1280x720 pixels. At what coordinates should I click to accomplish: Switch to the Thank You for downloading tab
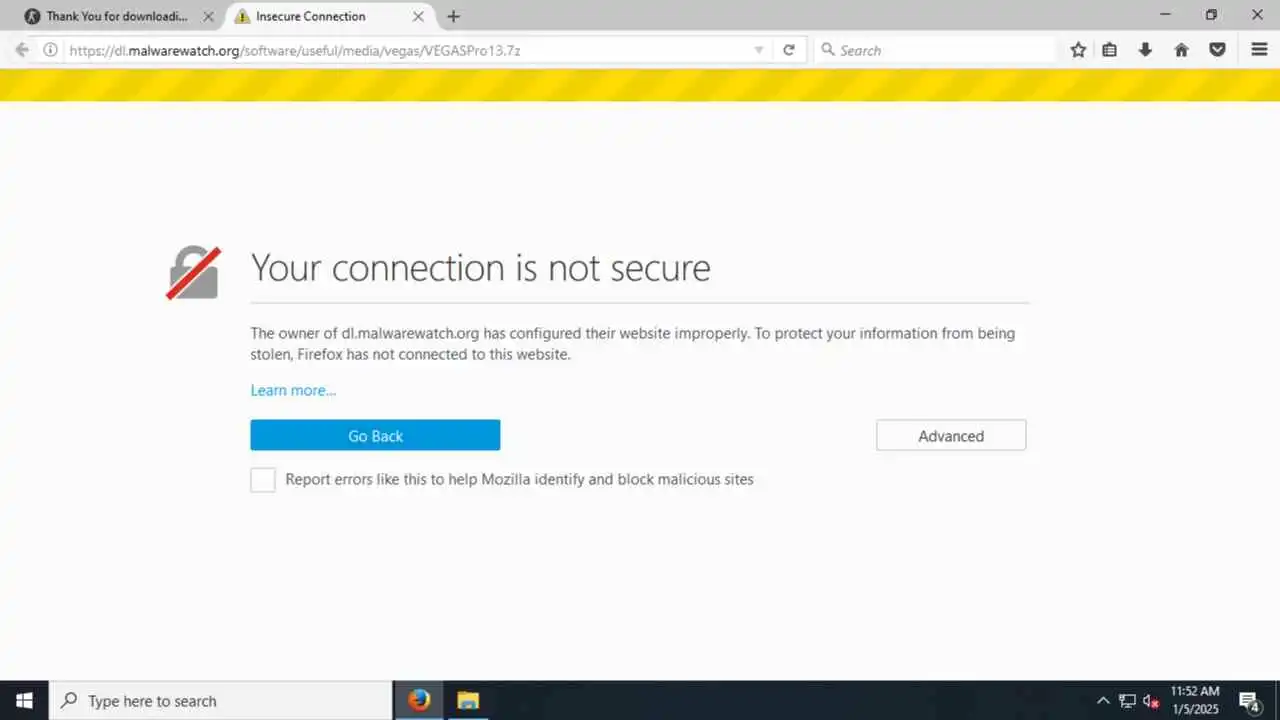click(120, 16)
